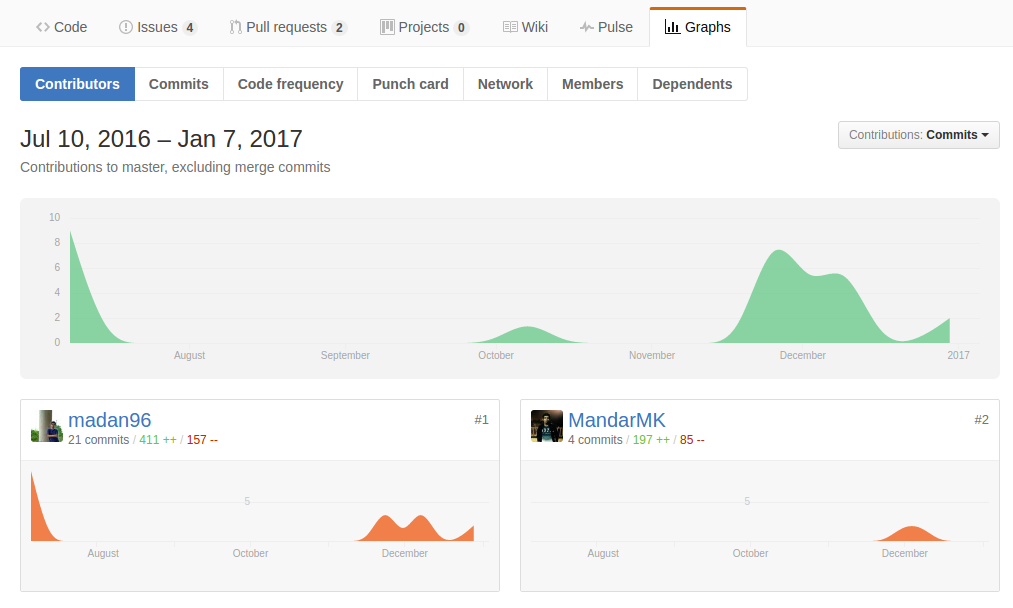Click the dropdown caret next to Commits
Viewport: 1013px width, 608px height.
coord(987,134)
